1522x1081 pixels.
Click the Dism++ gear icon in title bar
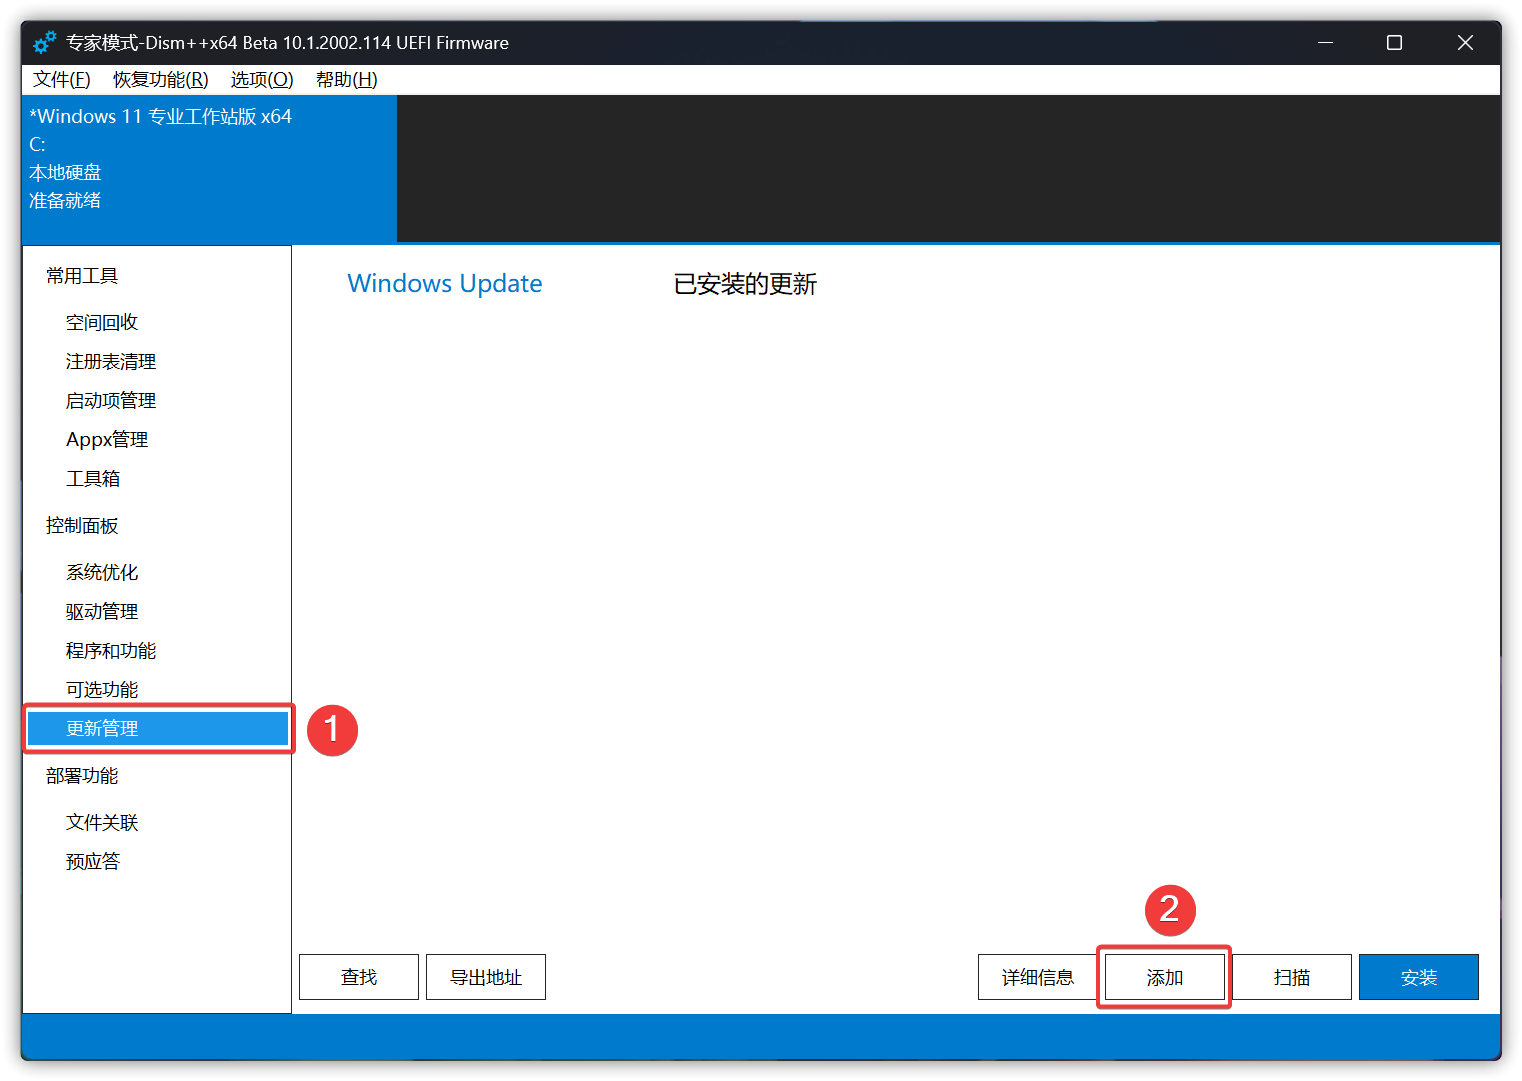(x=44, y=43)
